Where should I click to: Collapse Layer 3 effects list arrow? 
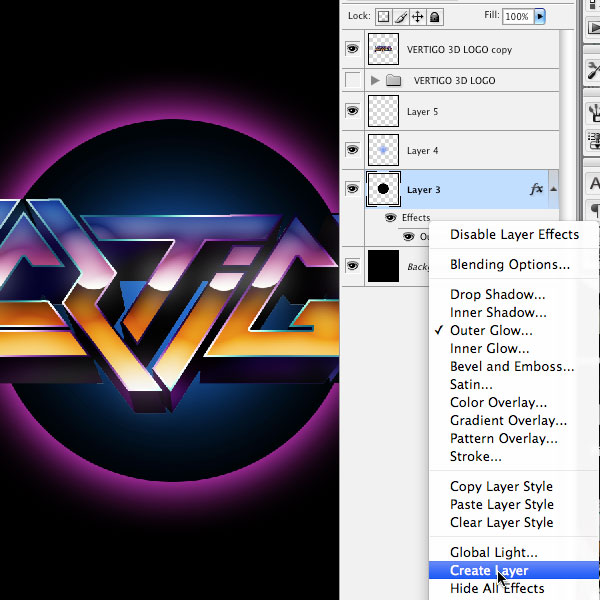click(x=553, y=188)
